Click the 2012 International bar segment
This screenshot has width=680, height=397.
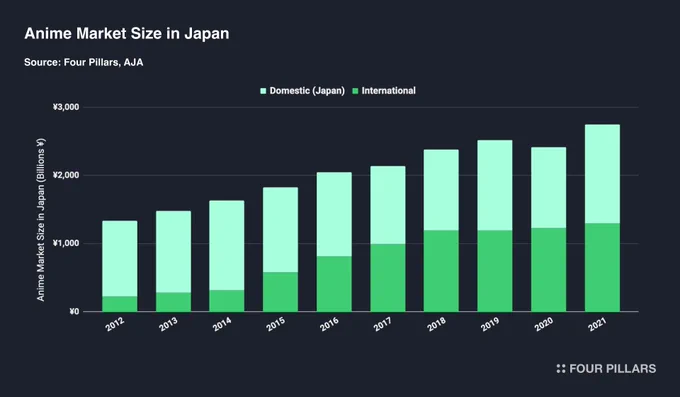(120, 304)
